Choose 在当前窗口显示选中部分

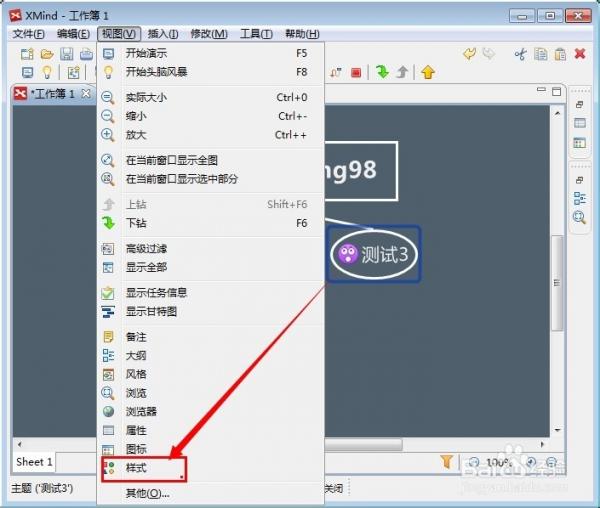click(x=210, y=179)
